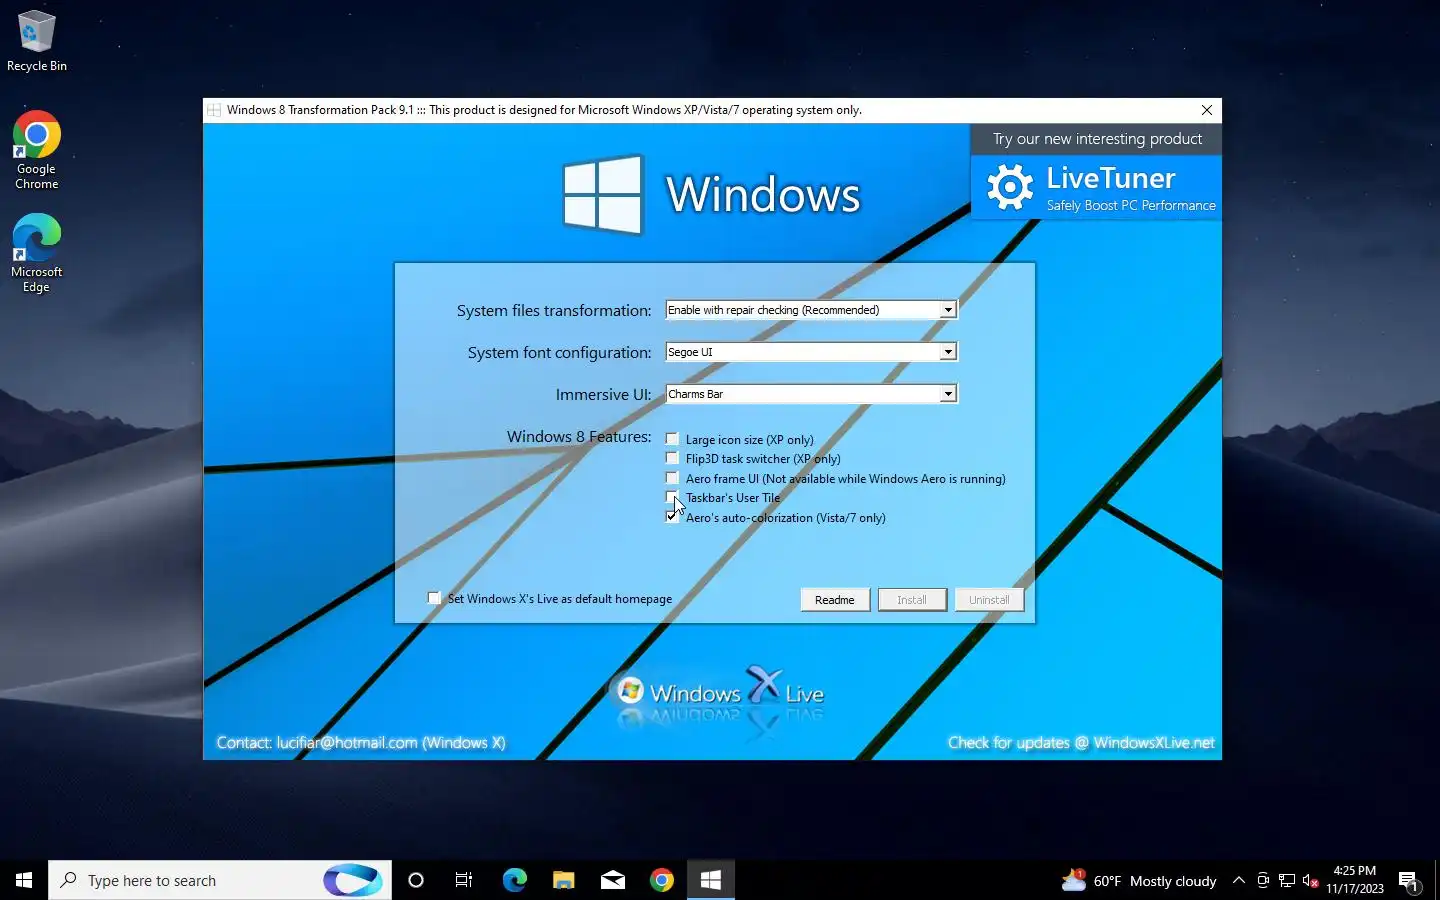Screen dimensions: 1440x900
Task: Open the Start menu
Action: pos(24,880)
